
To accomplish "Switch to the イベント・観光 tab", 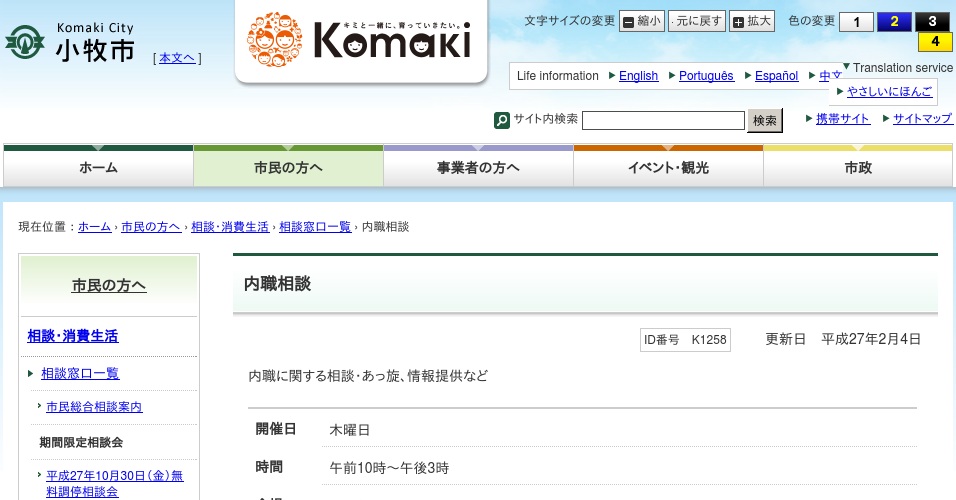I will 668,168.
